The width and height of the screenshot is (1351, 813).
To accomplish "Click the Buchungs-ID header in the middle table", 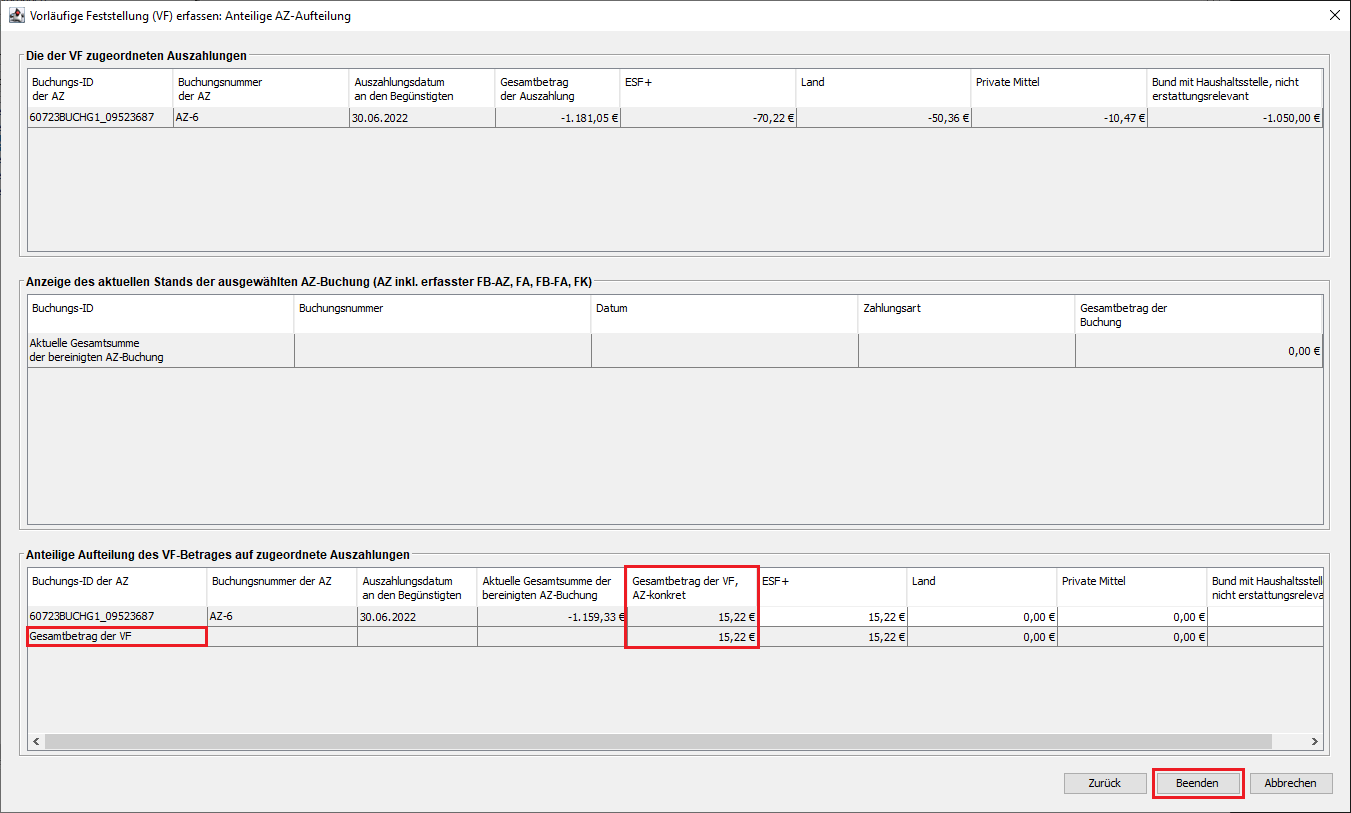I will [x=161, y=315].
